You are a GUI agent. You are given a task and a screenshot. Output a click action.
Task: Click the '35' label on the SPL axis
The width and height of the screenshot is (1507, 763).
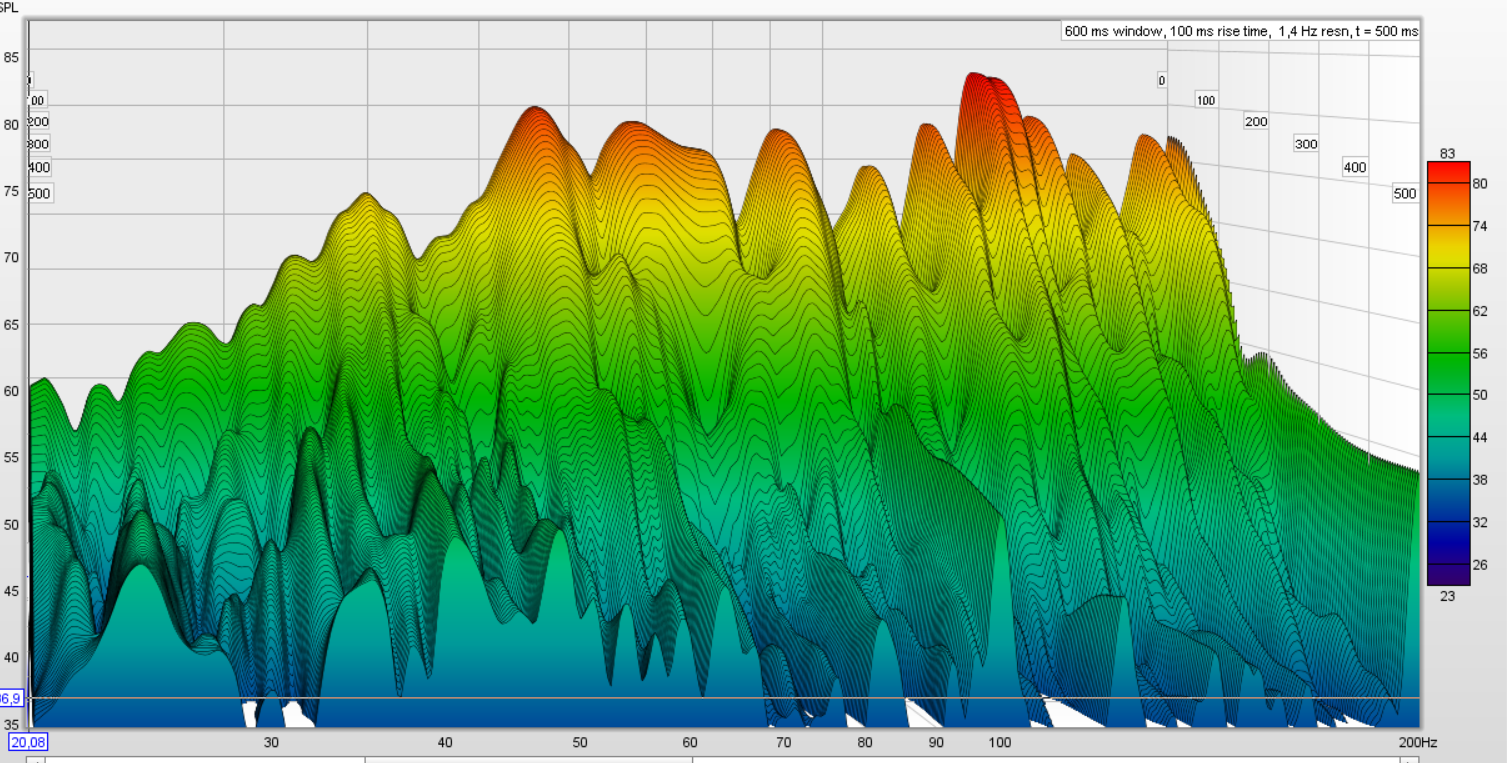11,724
